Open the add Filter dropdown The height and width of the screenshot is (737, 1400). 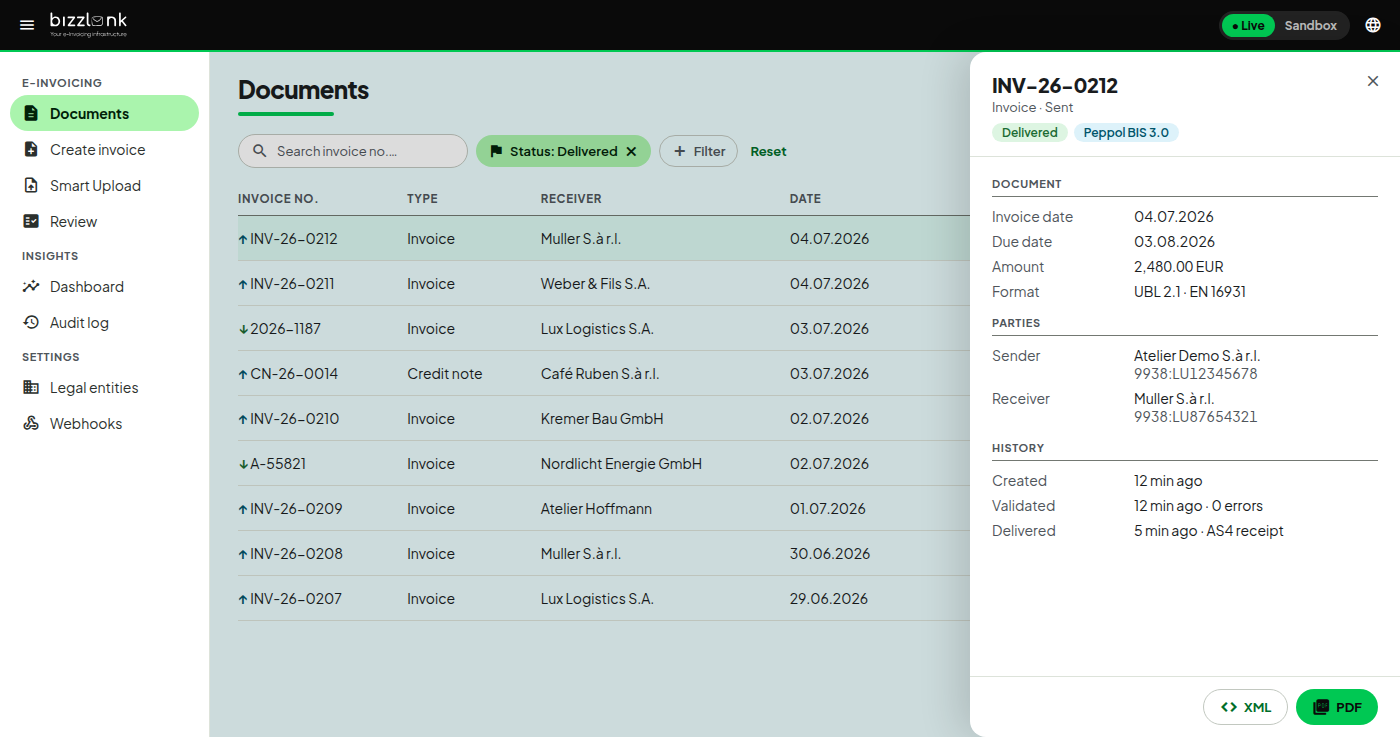[698, 151]
